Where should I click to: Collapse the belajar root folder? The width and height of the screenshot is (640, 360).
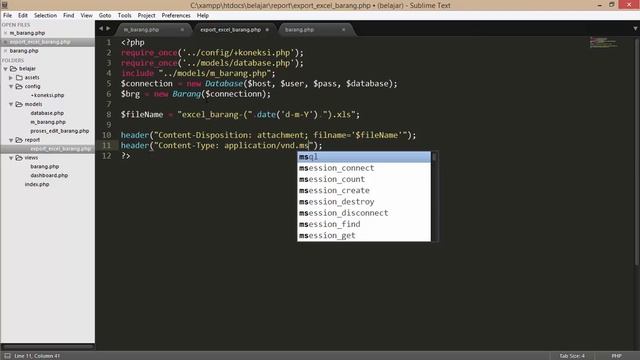[6, 69]
